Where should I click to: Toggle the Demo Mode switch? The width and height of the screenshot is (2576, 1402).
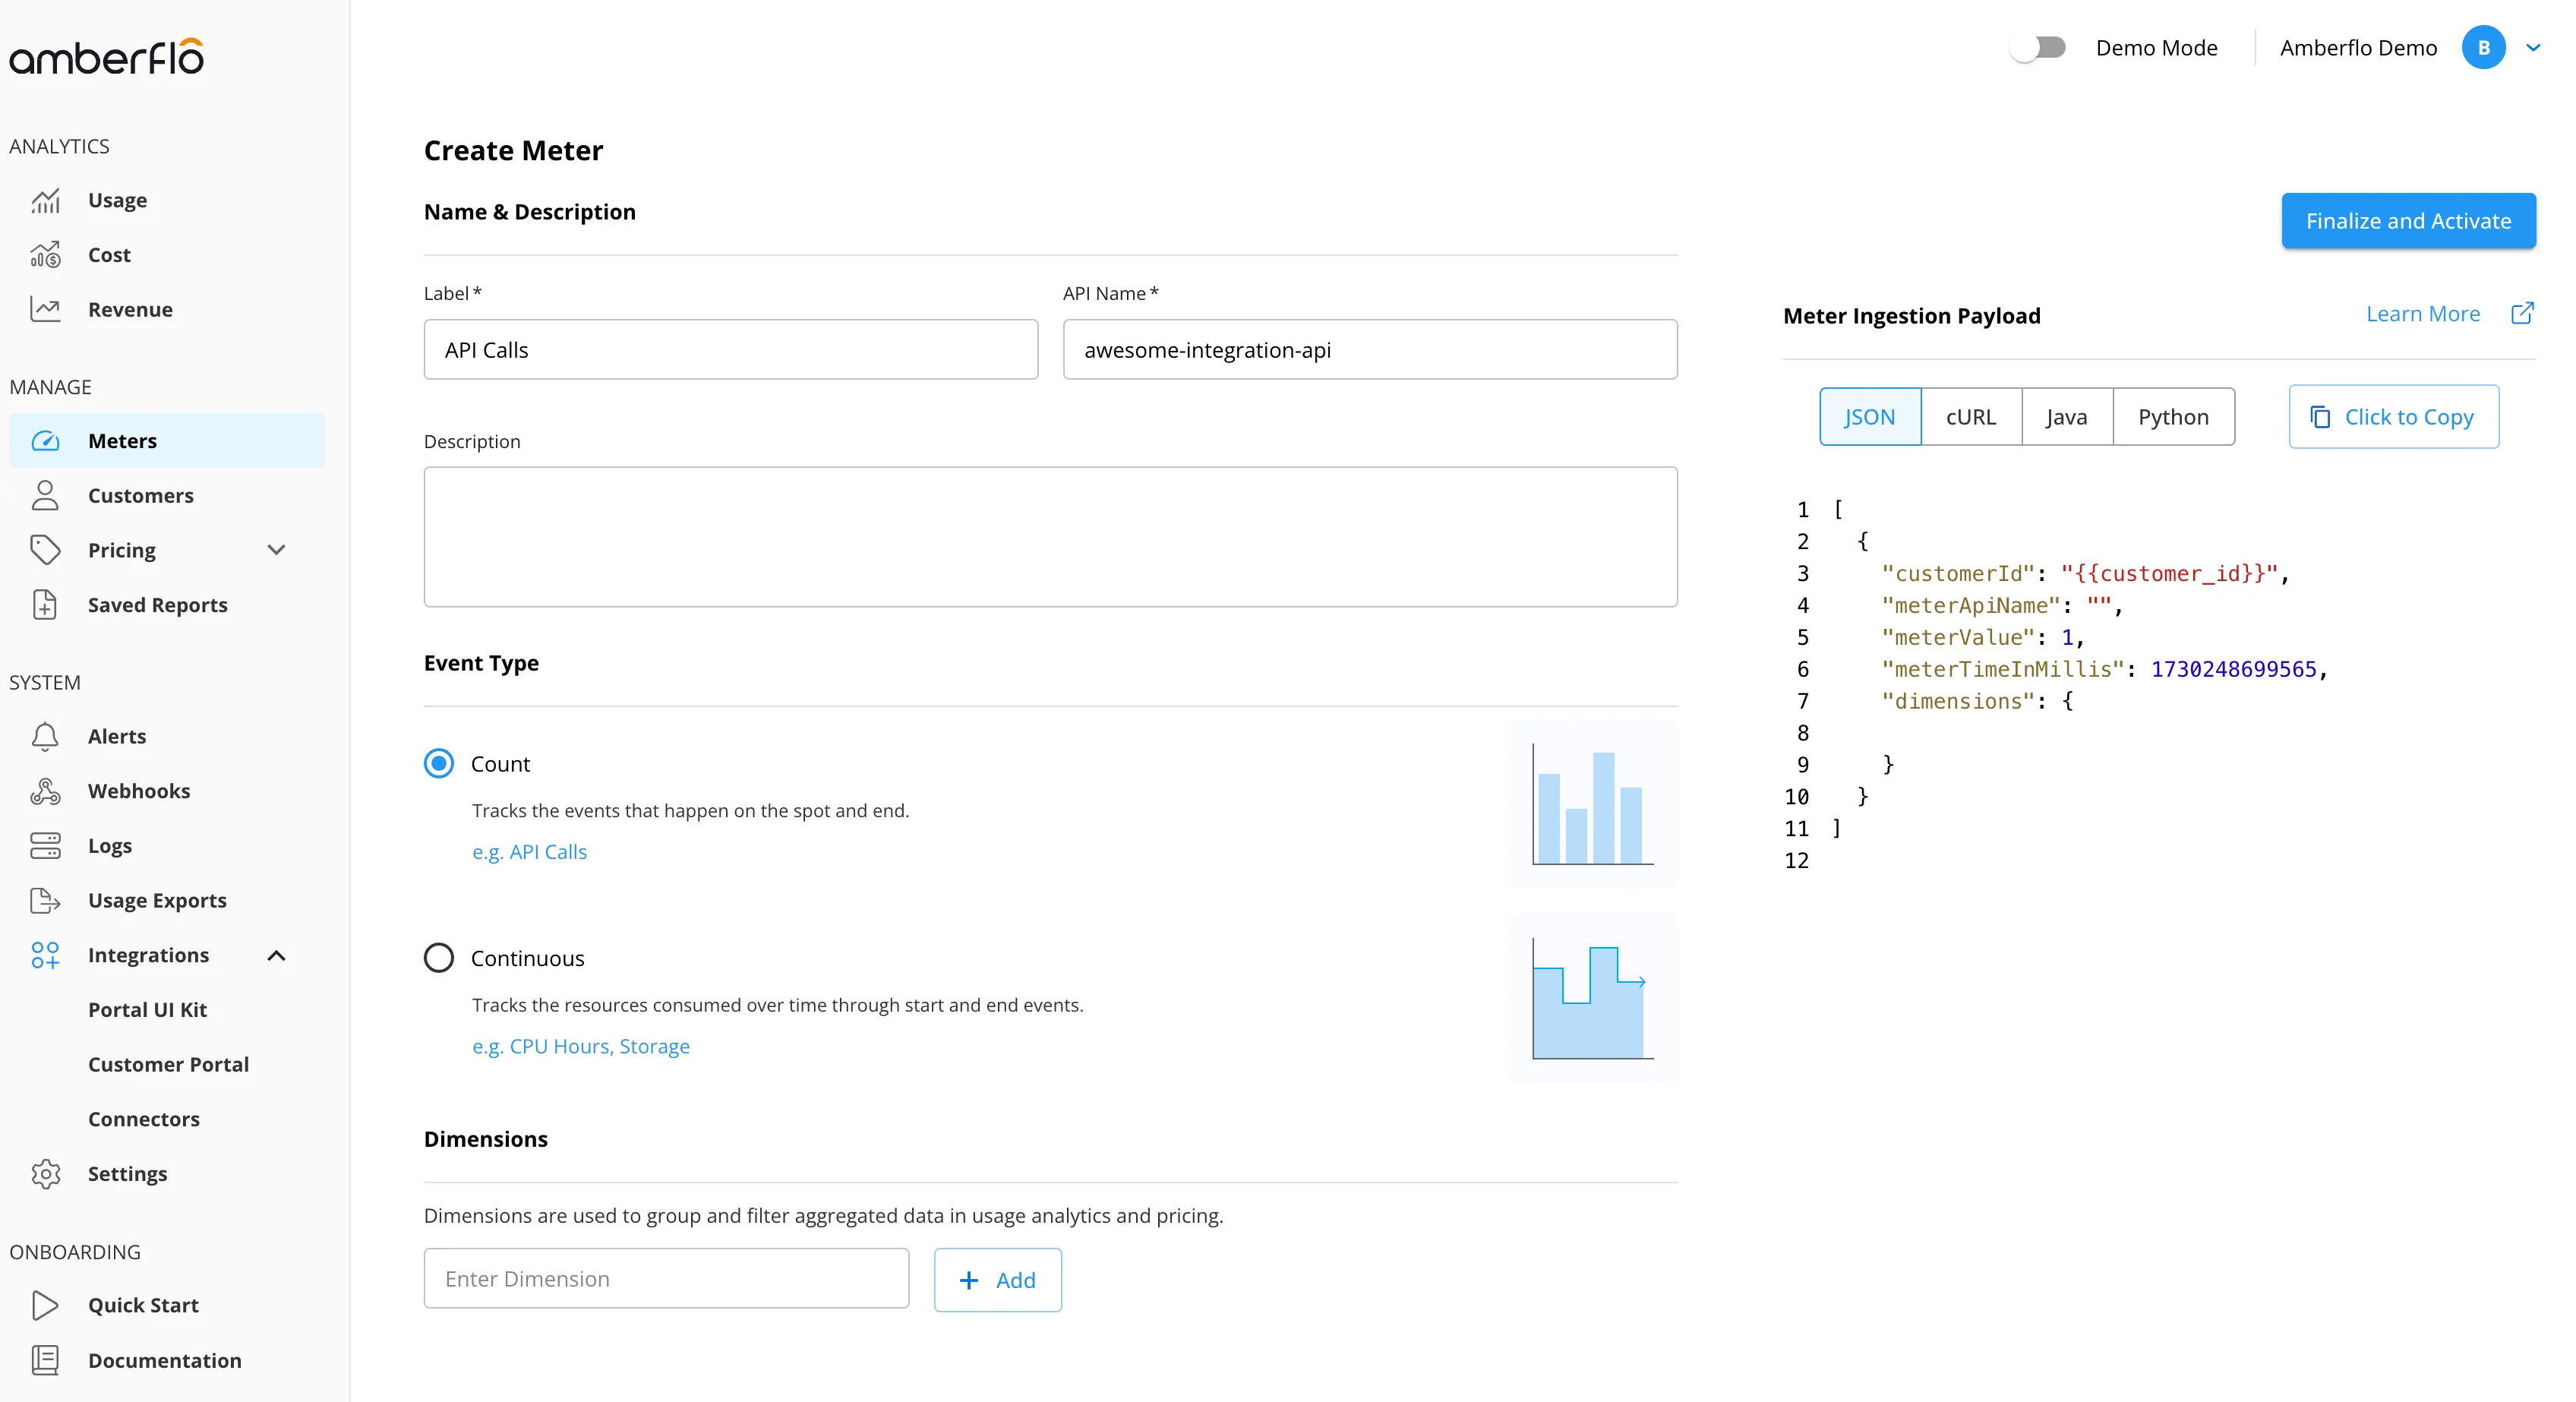[x=2038, y=48]
